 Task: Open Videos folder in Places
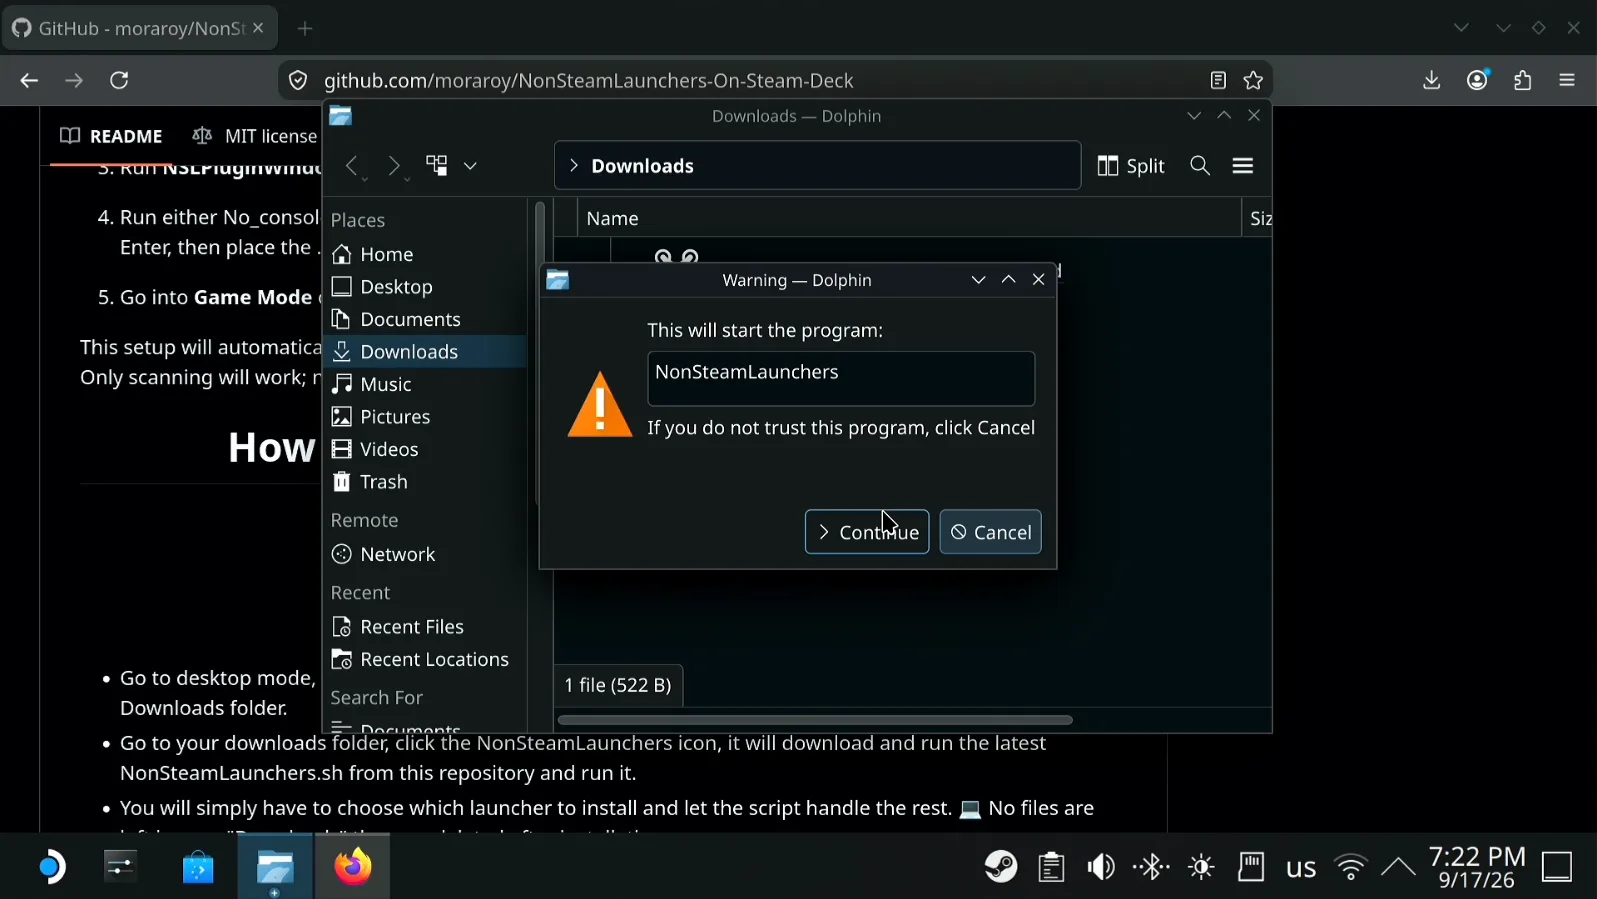click(x=425, y=450)
